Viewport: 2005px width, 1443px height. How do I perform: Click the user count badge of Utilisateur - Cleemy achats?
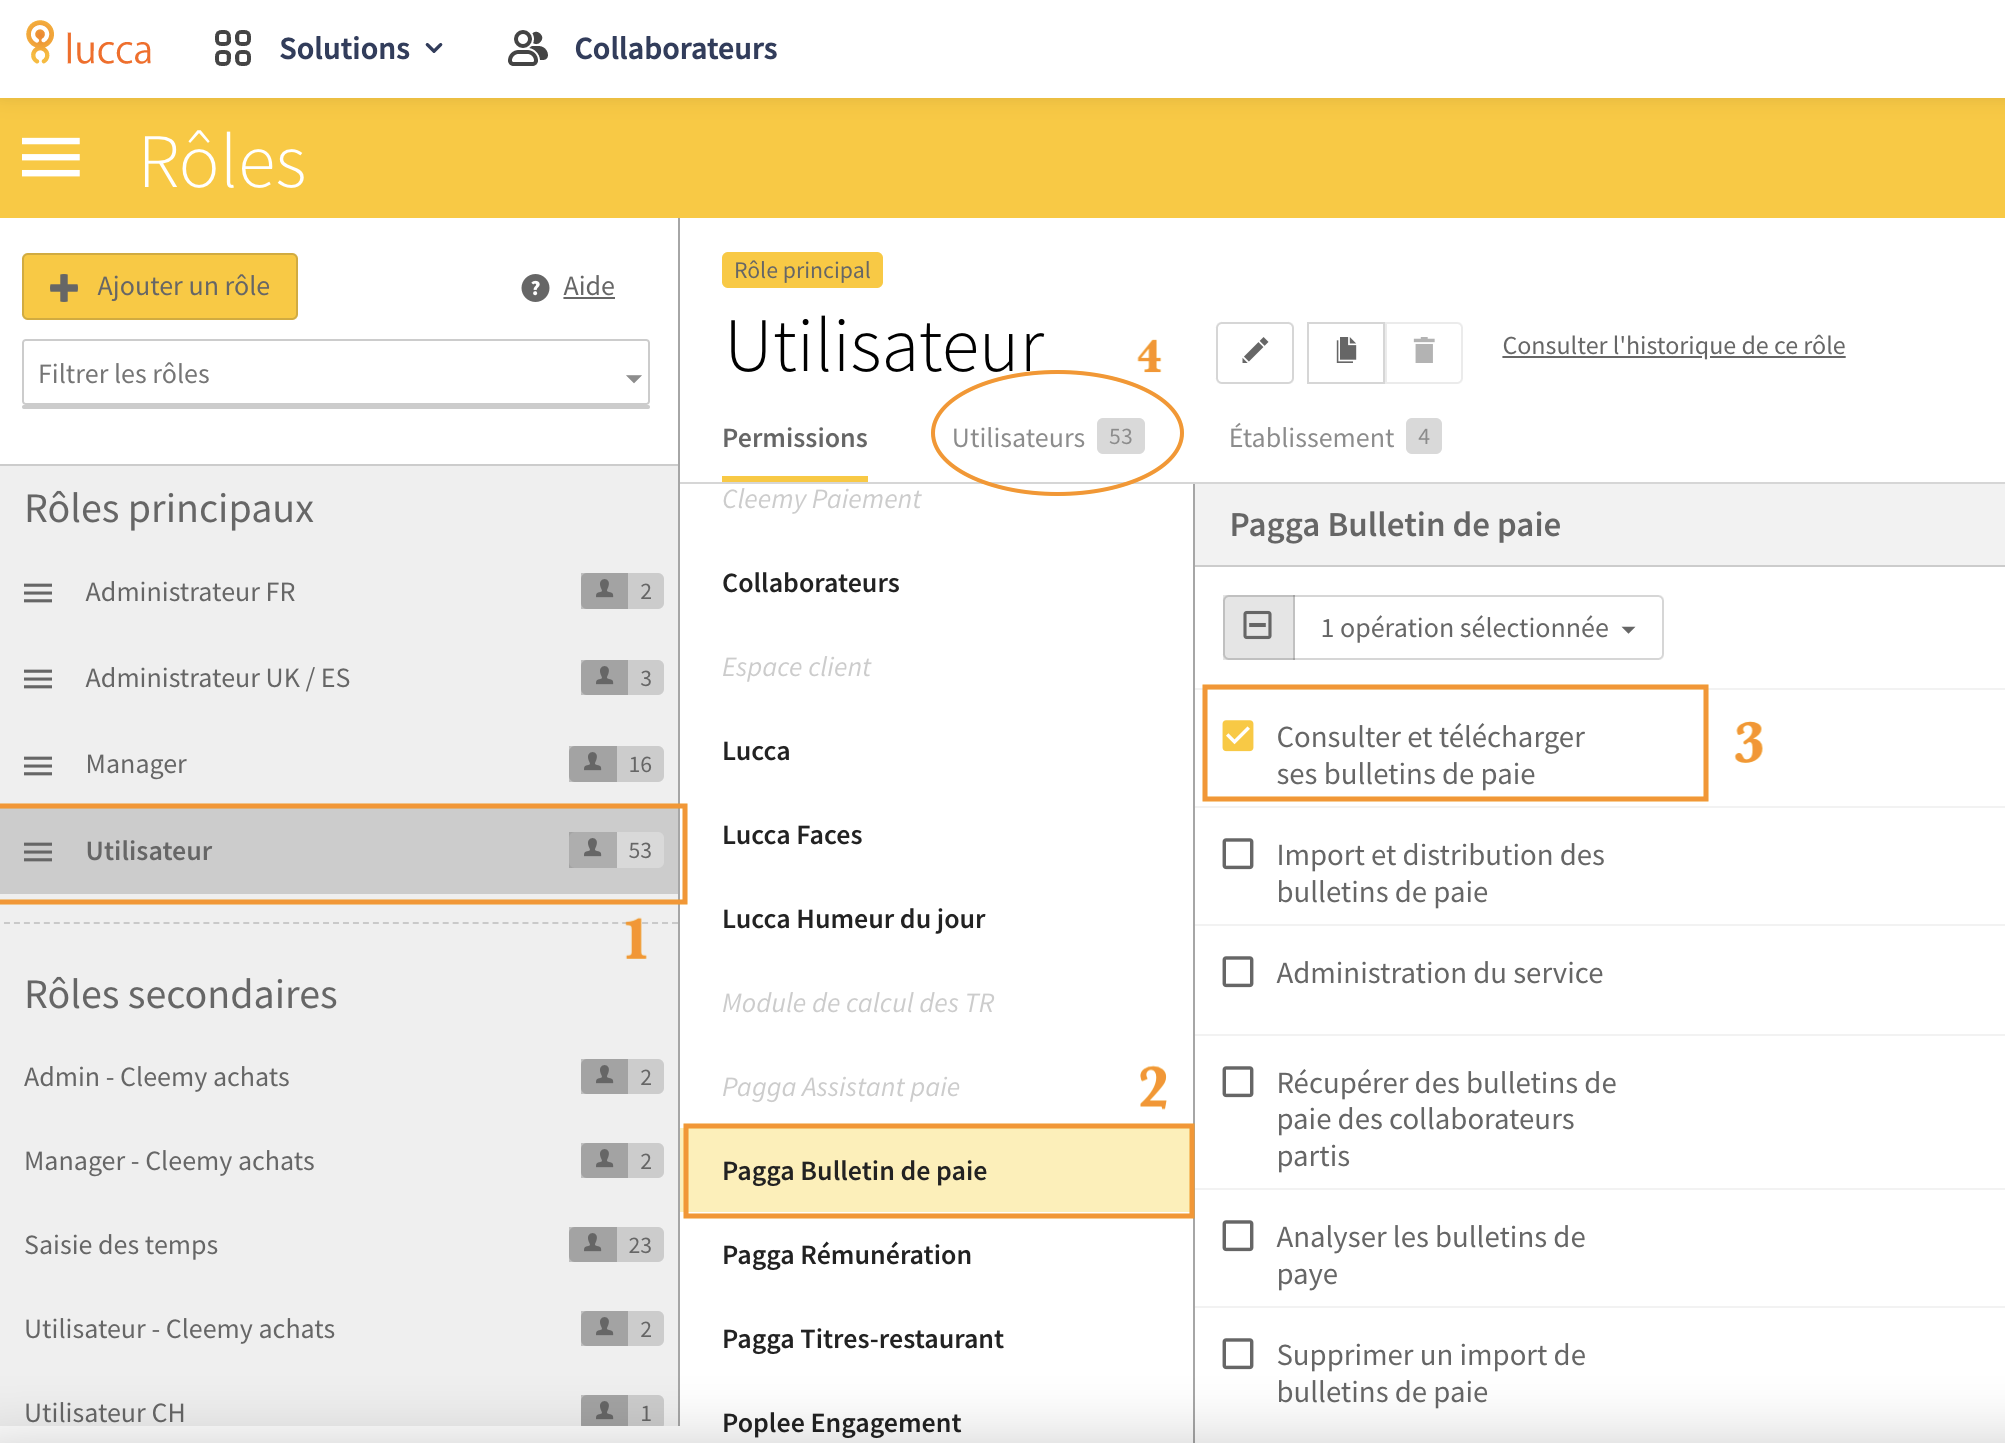(x=622, y=1328)
